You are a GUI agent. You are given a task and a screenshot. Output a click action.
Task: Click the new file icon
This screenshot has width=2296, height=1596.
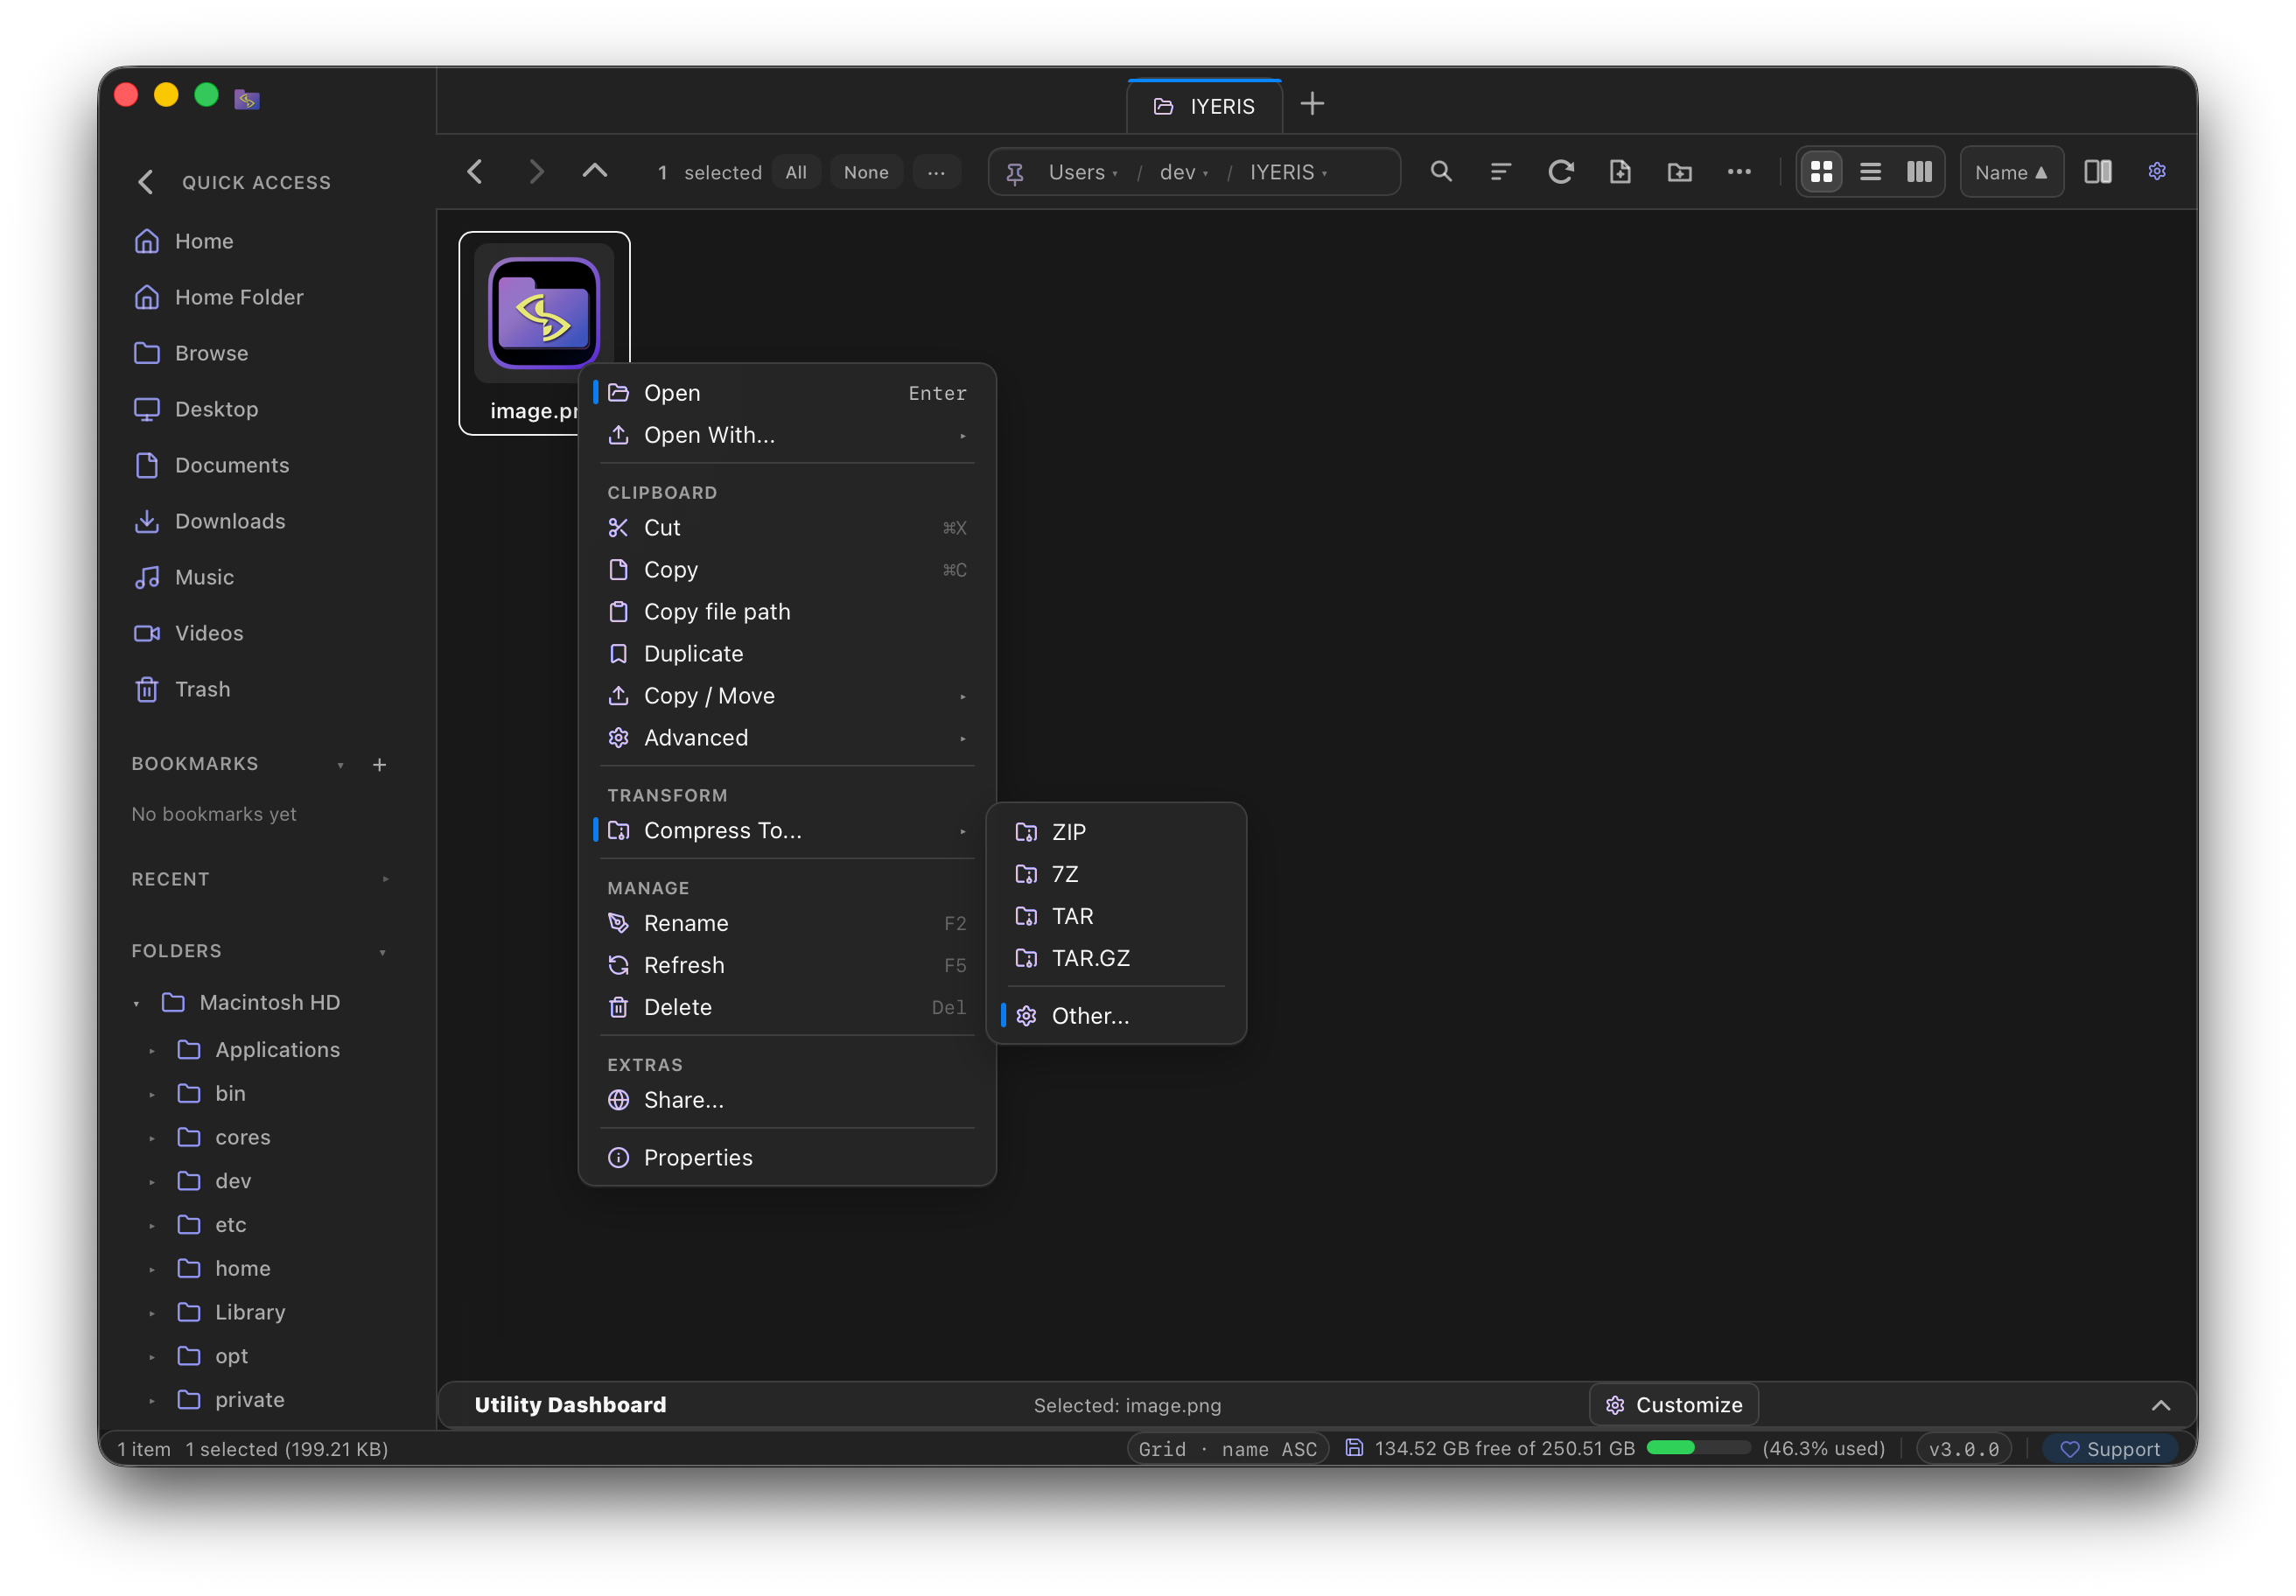(x=1620, y=172)
